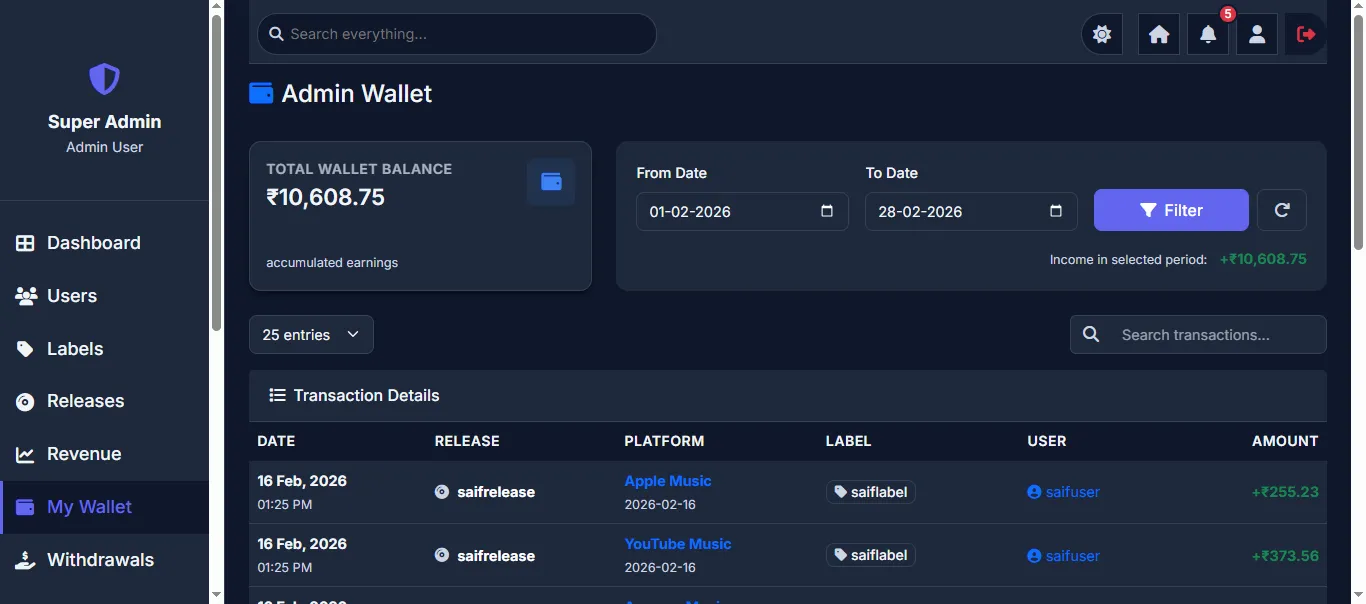Viewport: 1366px width, 604px height.
Task: Click user avatar icon in YouTube Music row
Action: (1034, 555)
